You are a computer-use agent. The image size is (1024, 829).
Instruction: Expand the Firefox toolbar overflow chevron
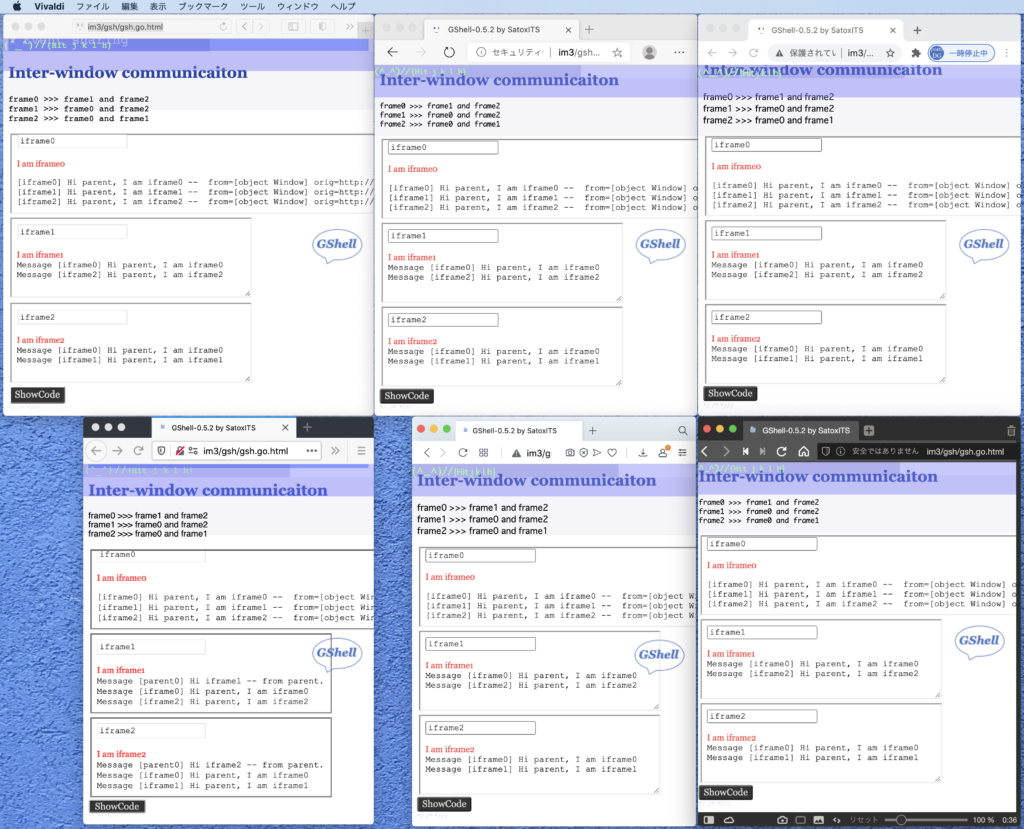(x=336, y=450)
